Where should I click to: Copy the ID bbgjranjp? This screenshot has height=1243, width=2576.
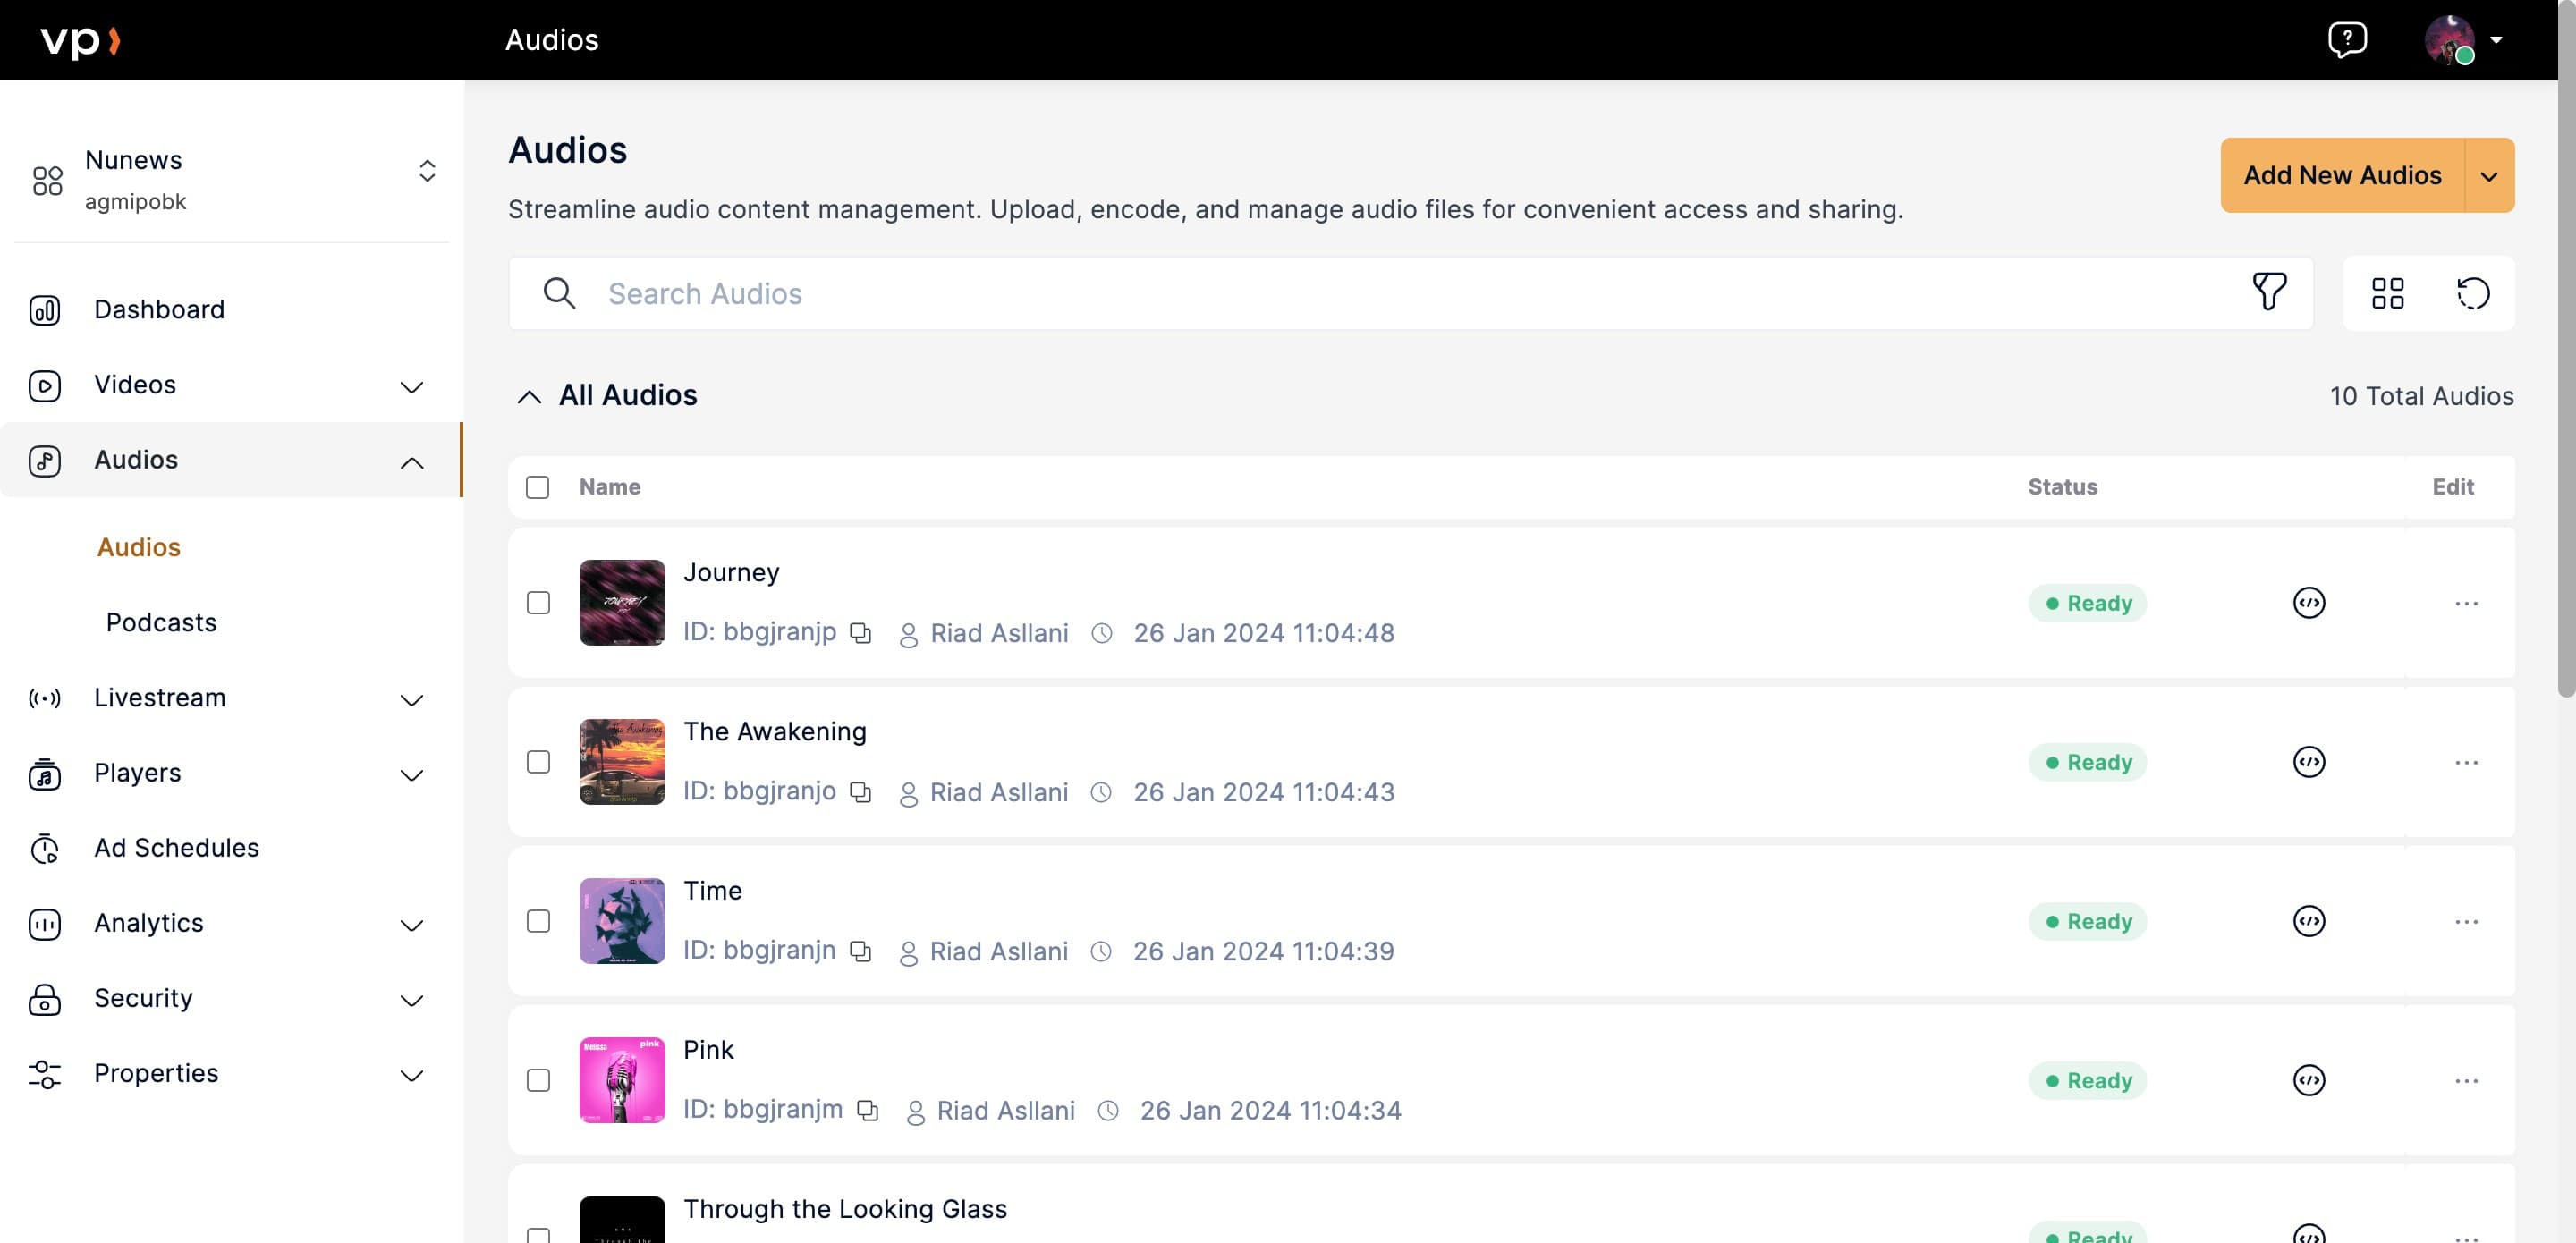(x=860, y=633)
